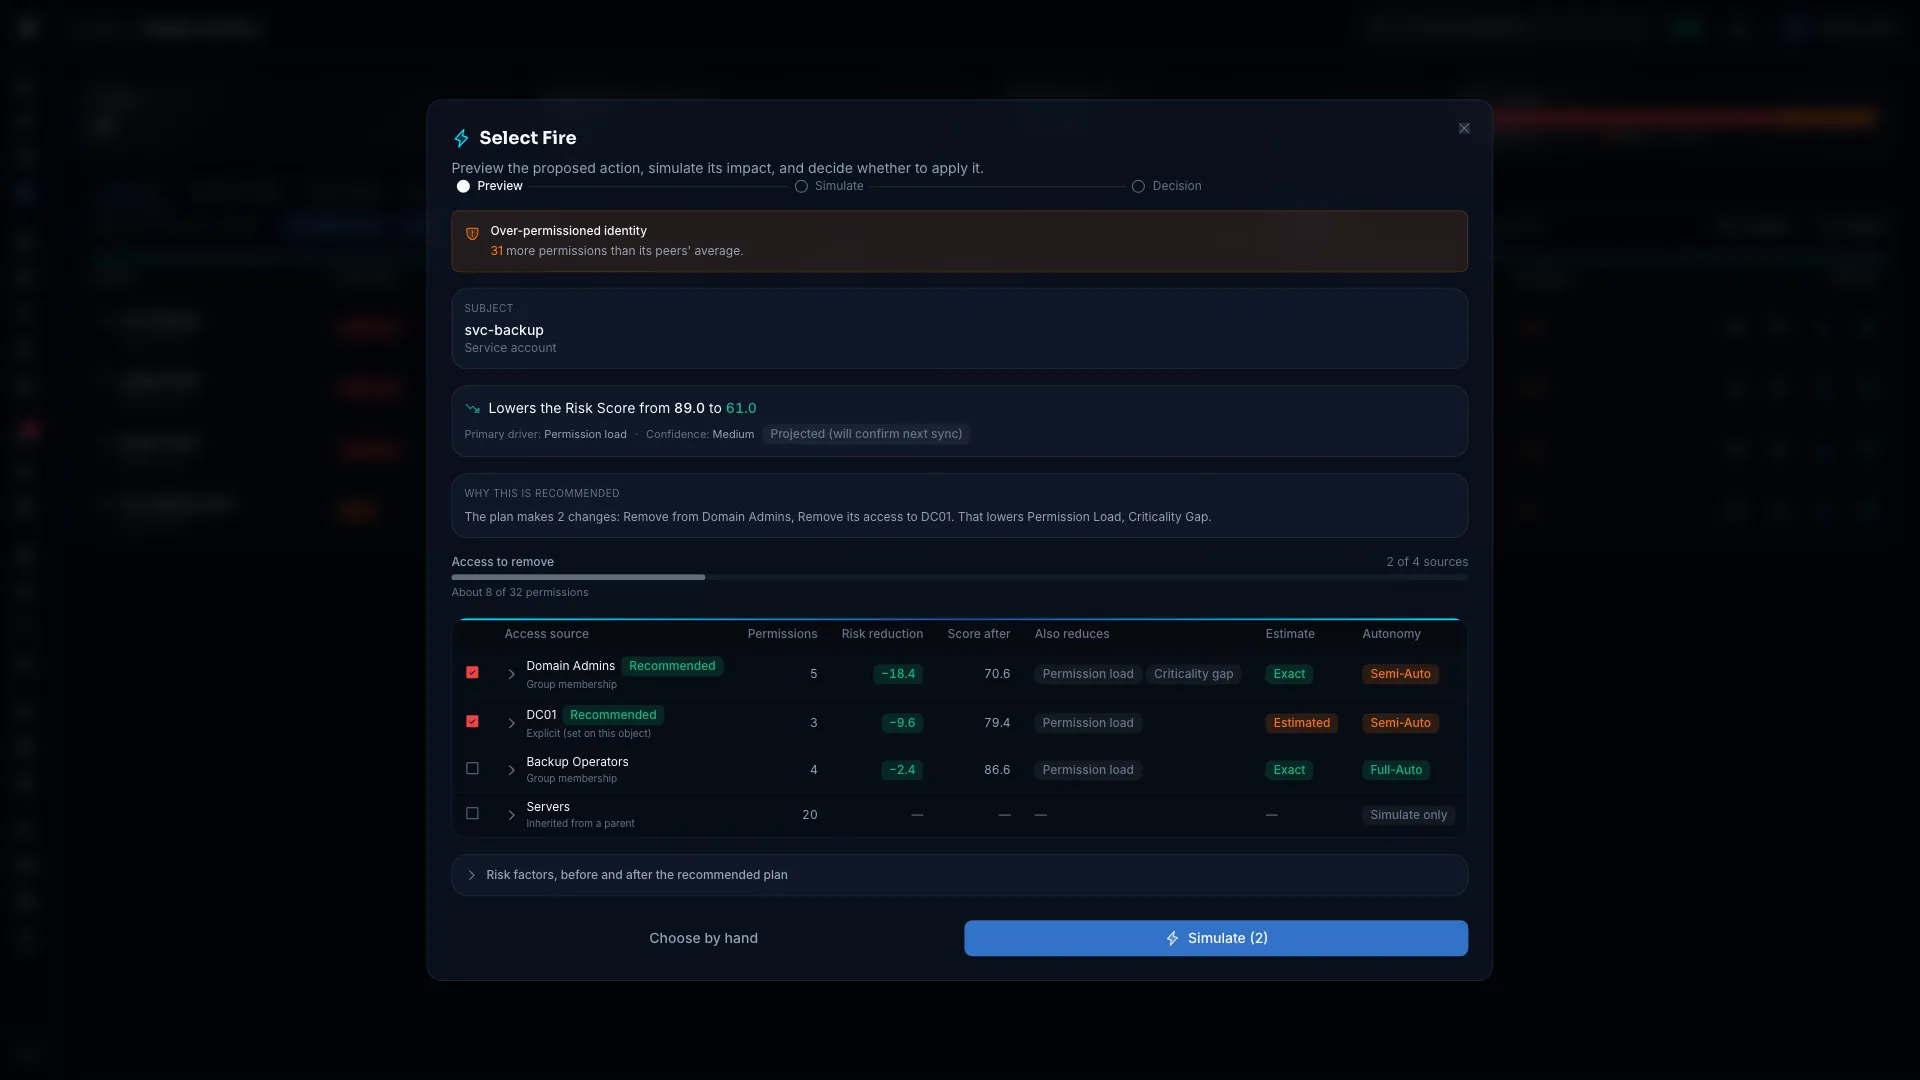
Task: Click the Simulate (2) button
Action: [x=1216, y=938]
